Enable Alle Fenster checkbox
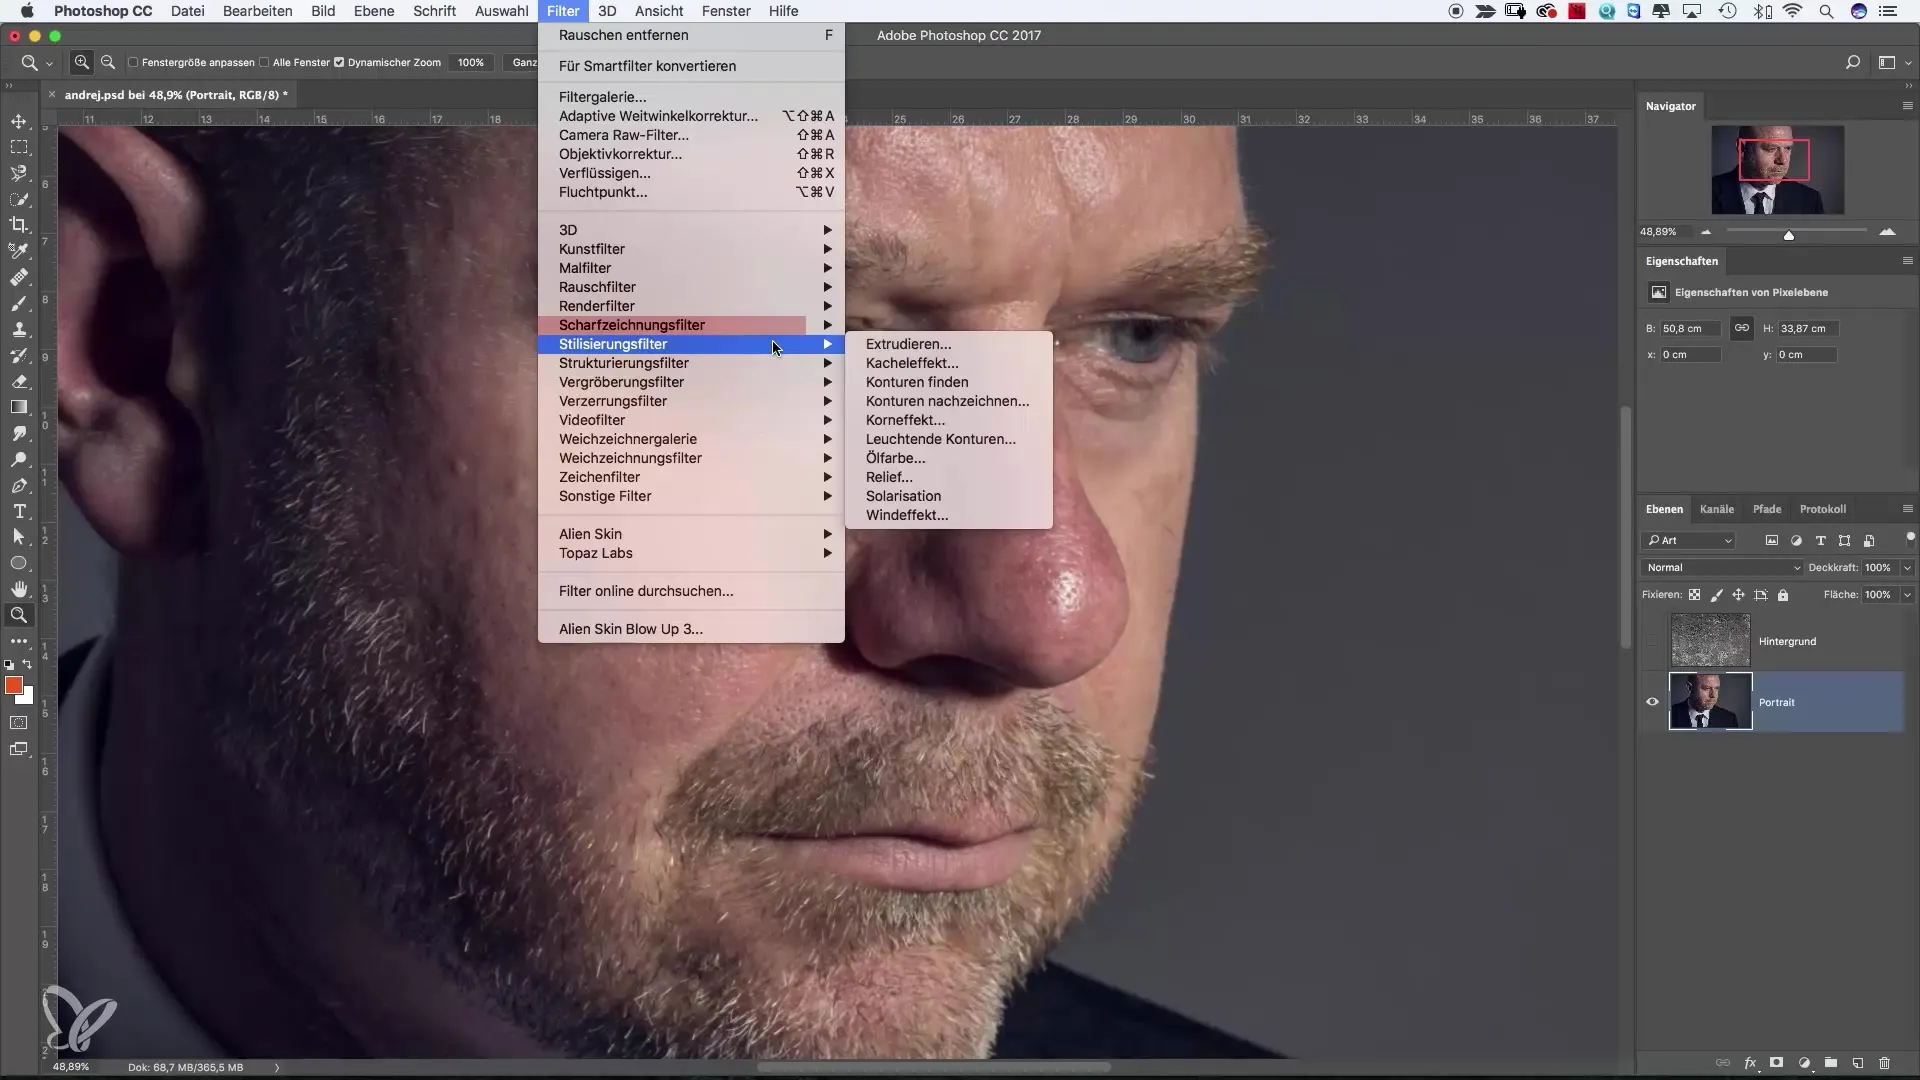This screenshot has height=1080, width=1920. [264, 62]
